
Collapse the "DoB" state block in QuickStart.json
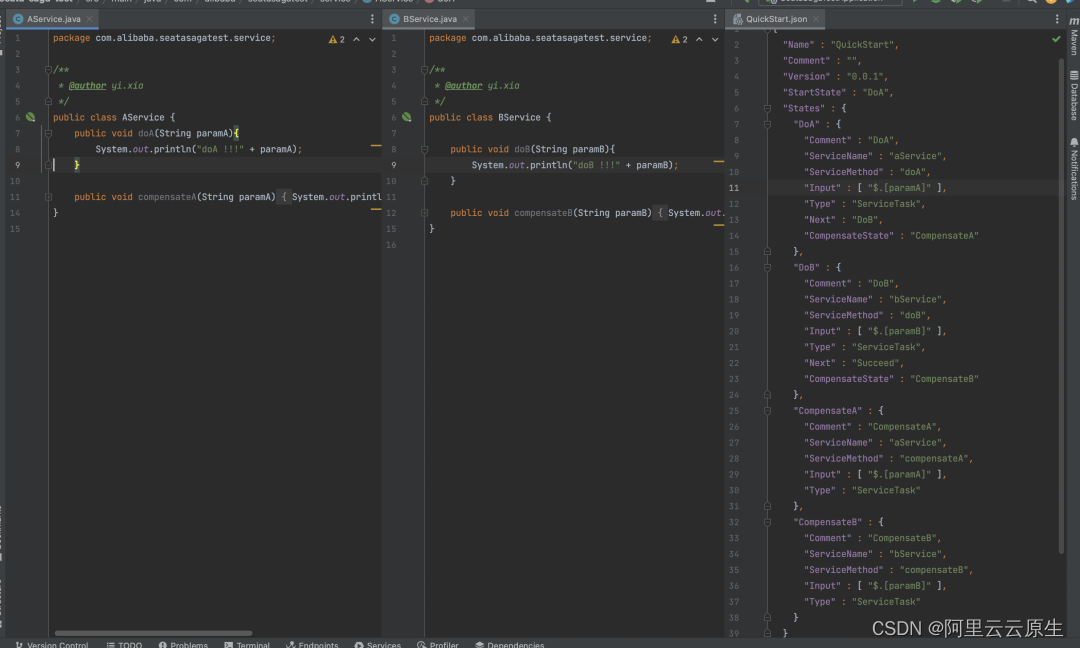pyautogui.click(x=767, y=267)
